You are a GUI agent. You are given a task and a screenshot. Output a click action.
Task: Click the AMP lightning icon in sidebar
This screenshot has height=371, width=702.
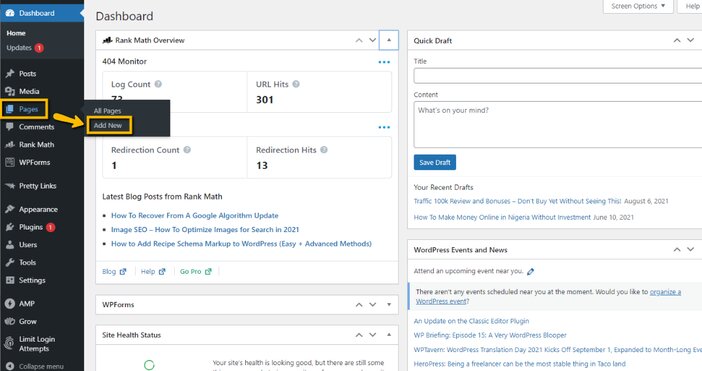coord(10,303)
